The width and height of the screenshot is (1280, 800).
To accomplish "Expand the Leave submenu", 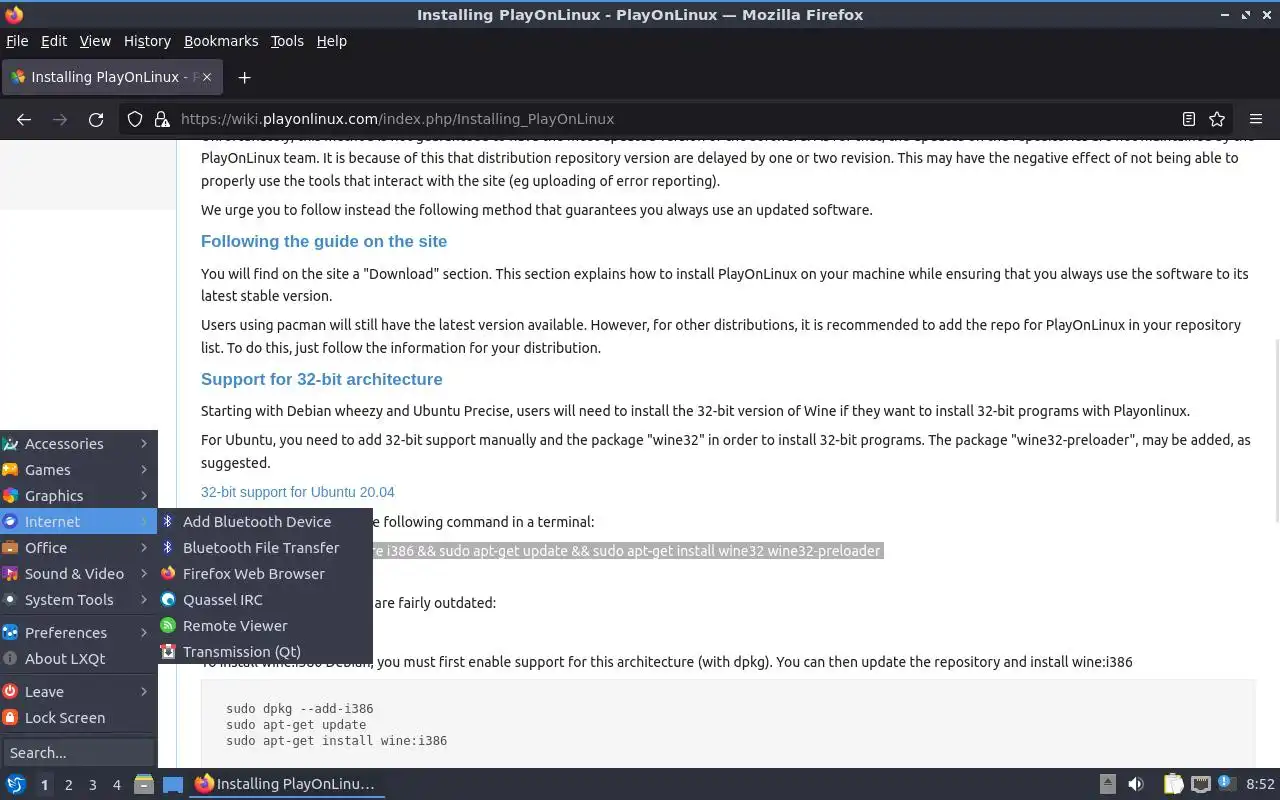I will click(x=78, y=691).
